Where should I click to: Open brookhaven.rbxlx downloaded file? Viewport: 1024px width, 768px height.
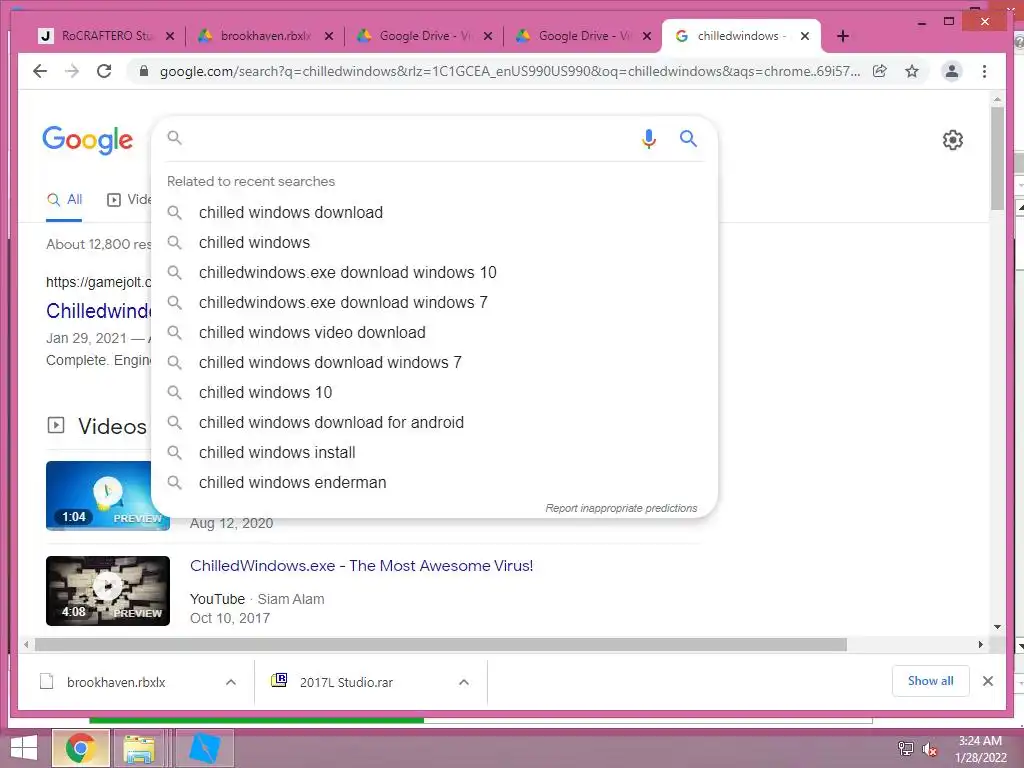116,682
